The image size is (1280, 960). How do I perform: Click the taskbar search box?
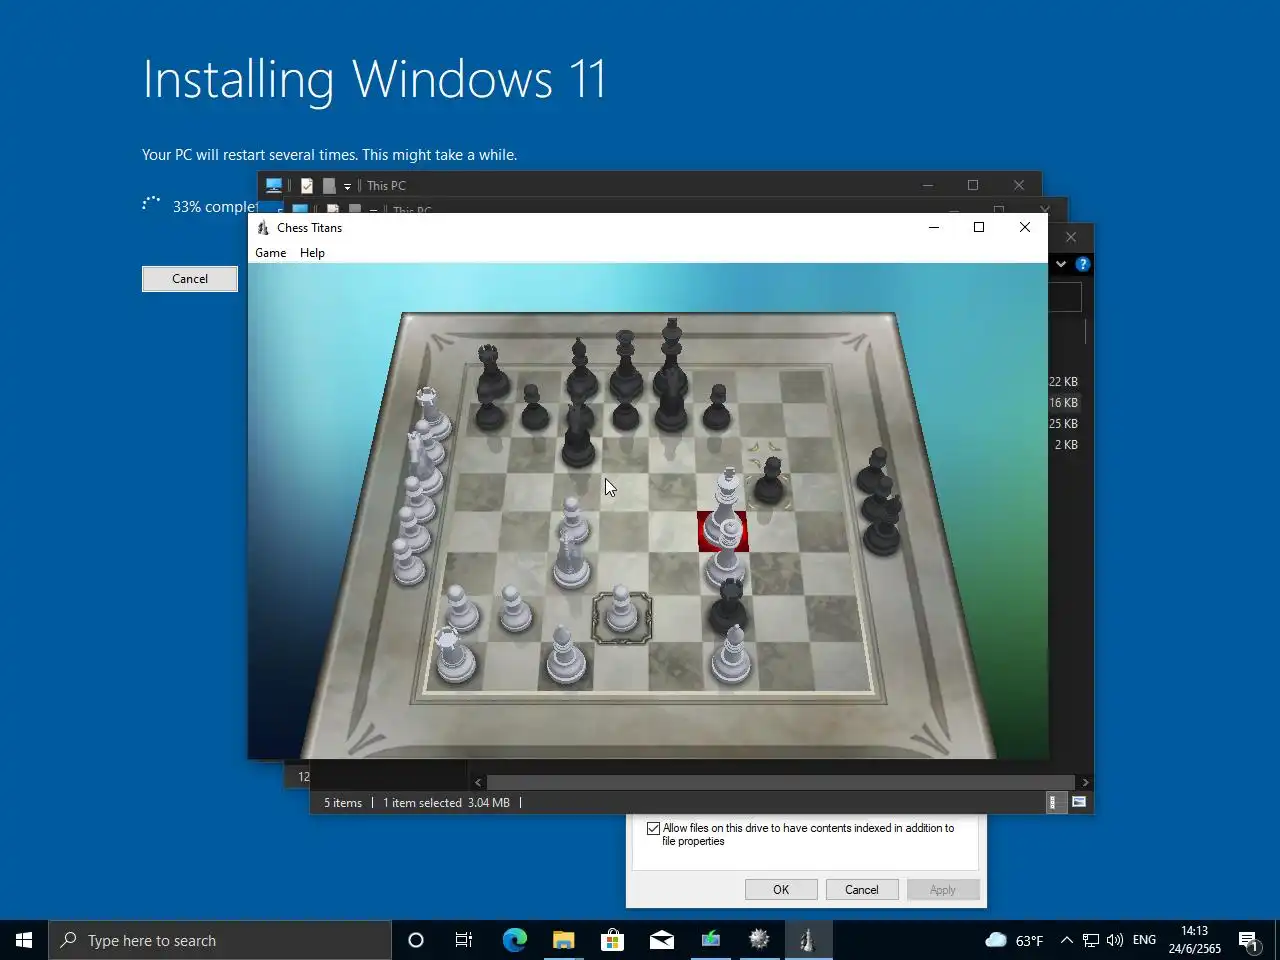click(220, 940)
